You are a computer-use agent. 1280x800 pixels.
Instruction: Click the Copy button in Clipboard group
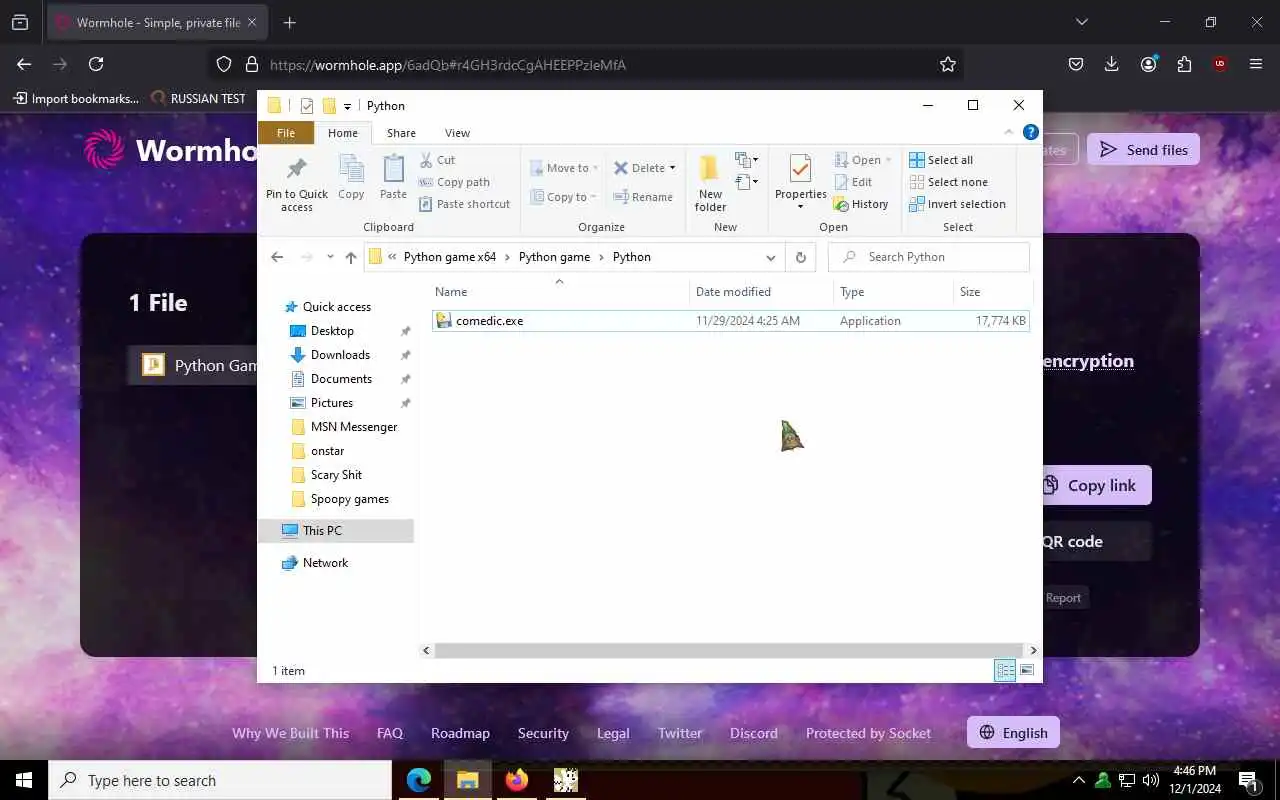(x=351, y=178)
